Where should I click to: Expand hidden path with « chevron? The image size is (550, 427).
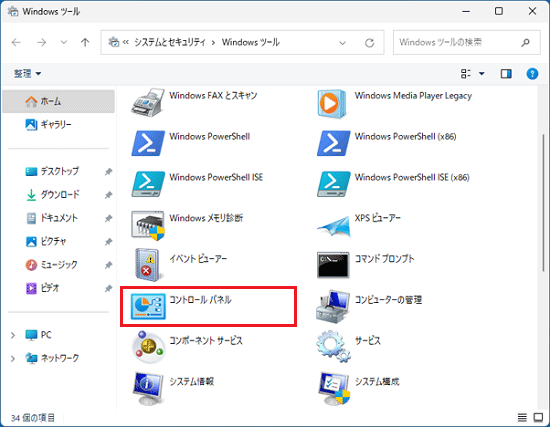(126, 42)
